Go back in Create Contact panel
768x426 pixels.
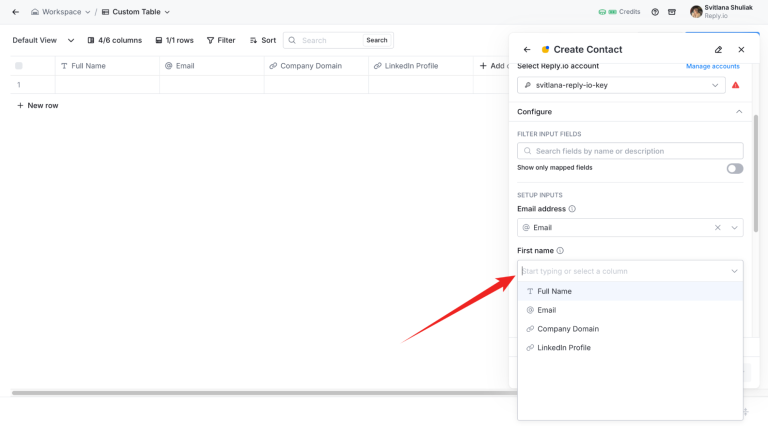(x=527, y=49)
